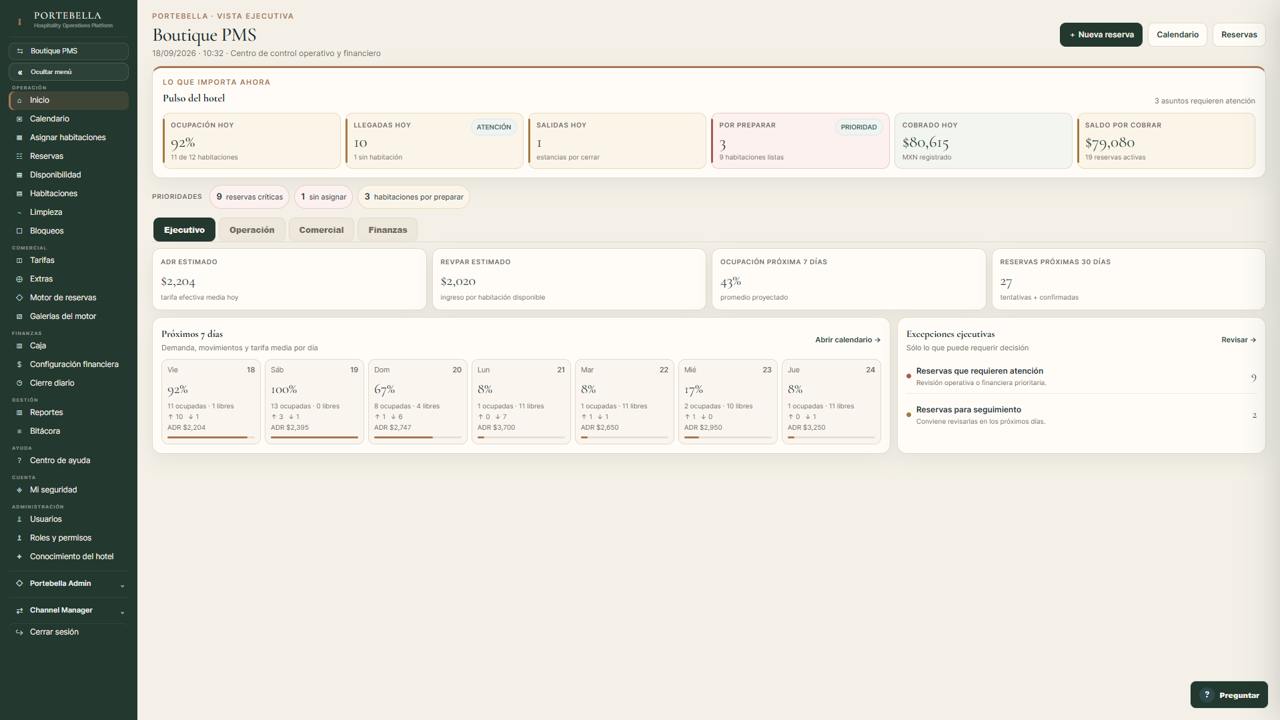This screenshot has width=1280, height=720.
Task: Open Limpieza from its sidebar icon
Action: pyautogui.click(x=19, y=212)
